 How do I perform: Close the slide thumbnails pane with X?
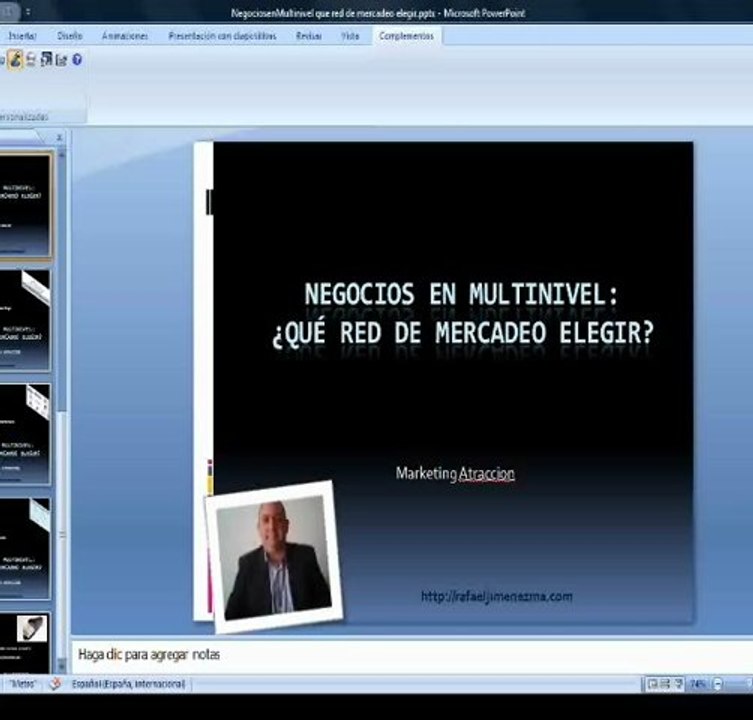59,138
